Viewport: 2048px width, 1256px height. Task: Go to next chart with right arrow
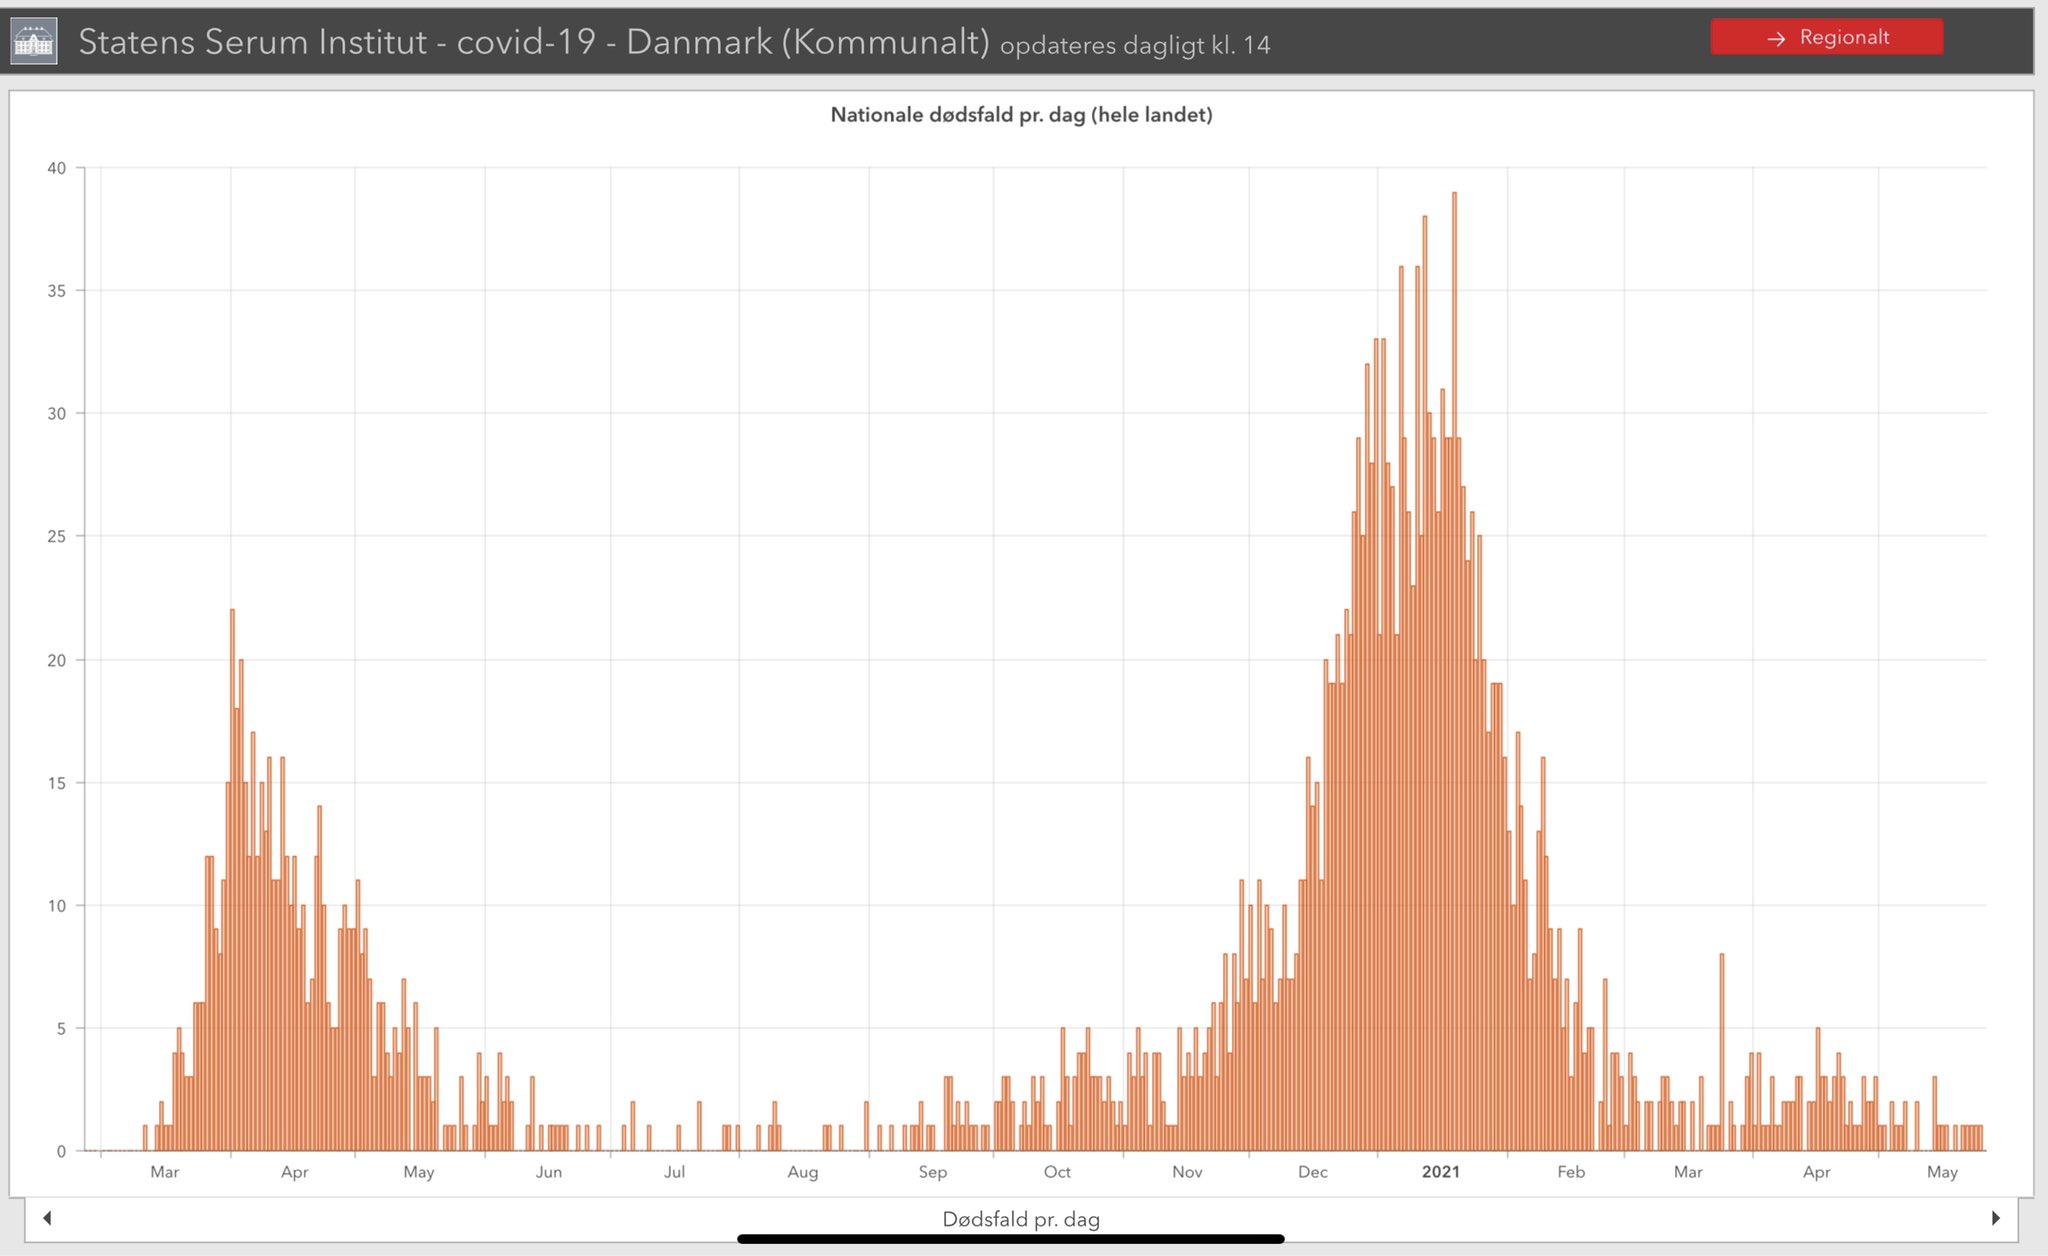click(1995, 1218)
